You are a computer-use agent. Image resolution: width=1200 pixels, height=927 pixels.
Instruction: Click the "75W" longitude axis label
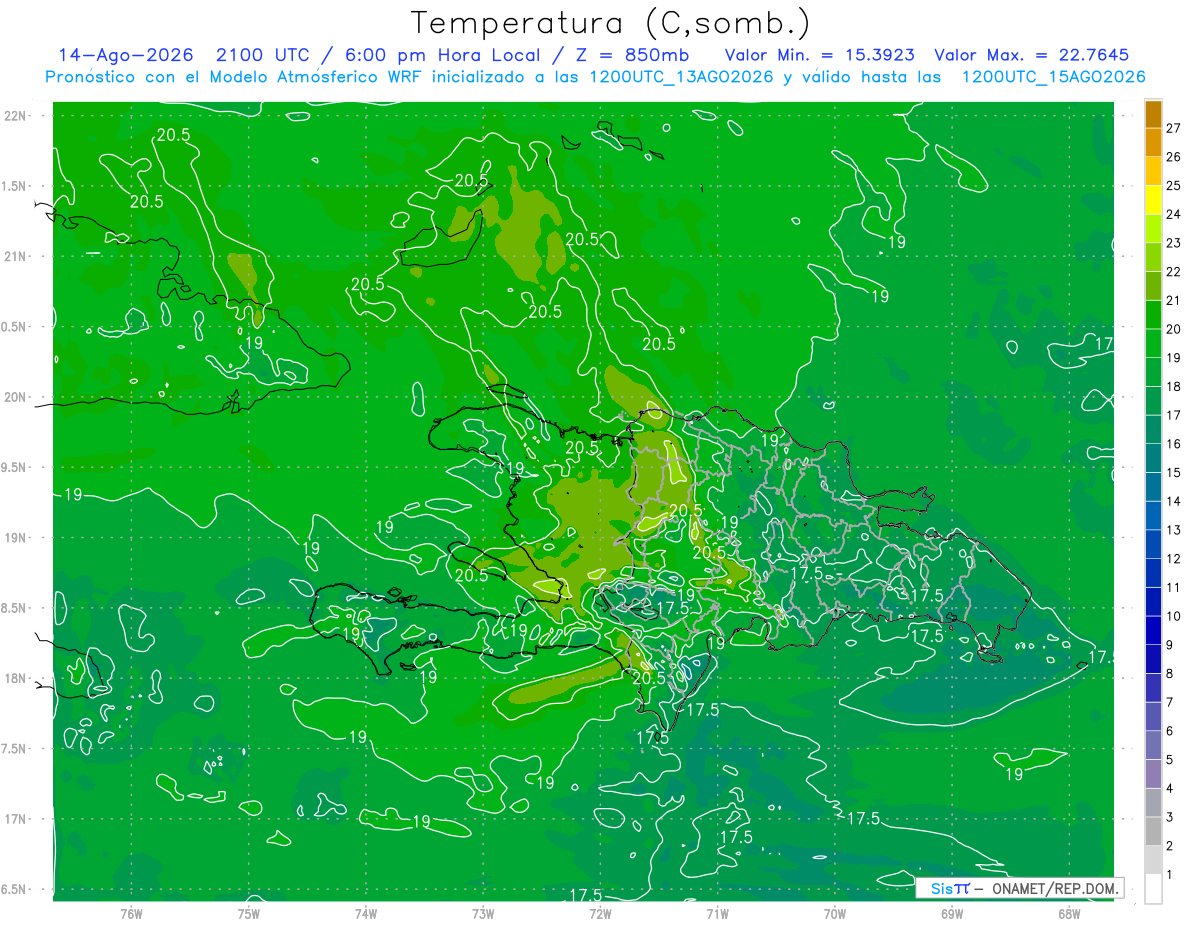click(249, 913)
